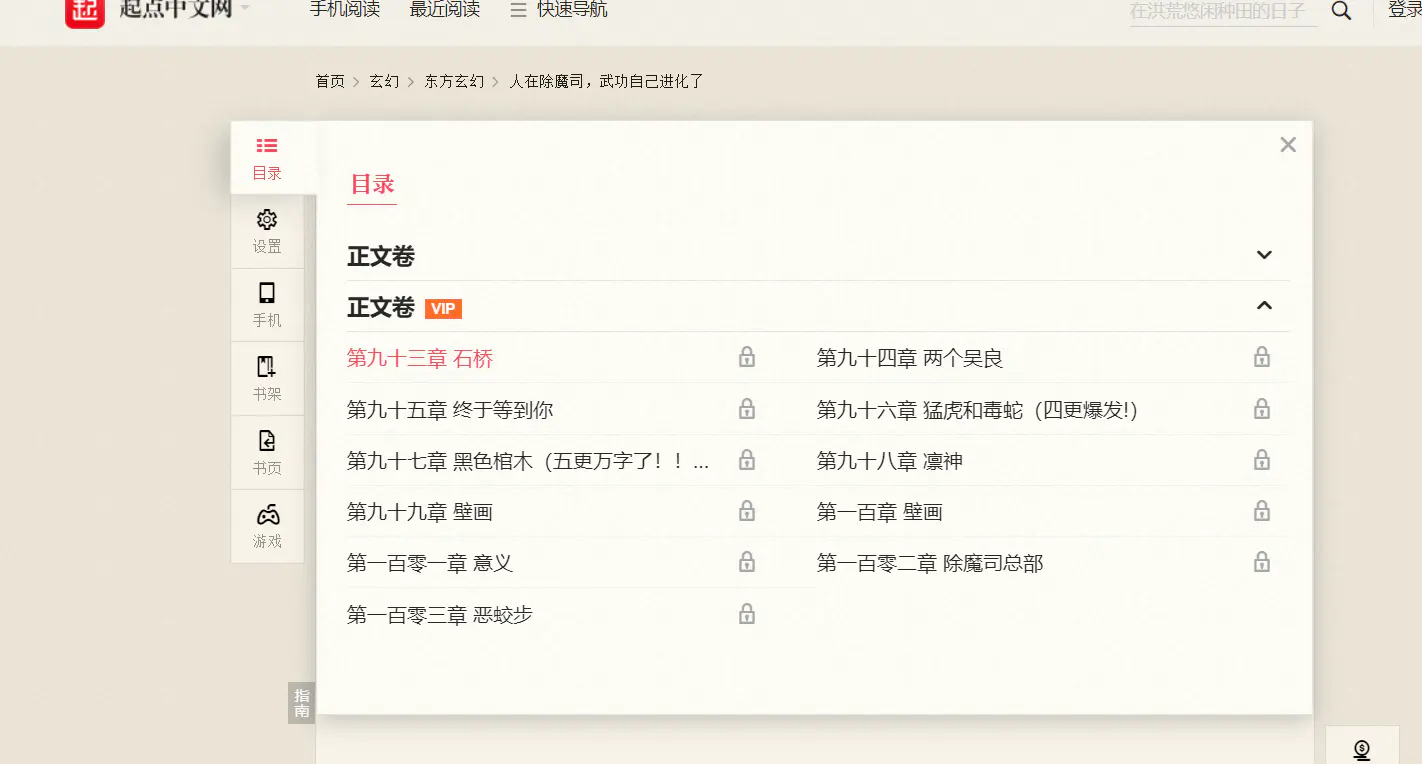Open 快速导航 menu

(x=559, y=10)
